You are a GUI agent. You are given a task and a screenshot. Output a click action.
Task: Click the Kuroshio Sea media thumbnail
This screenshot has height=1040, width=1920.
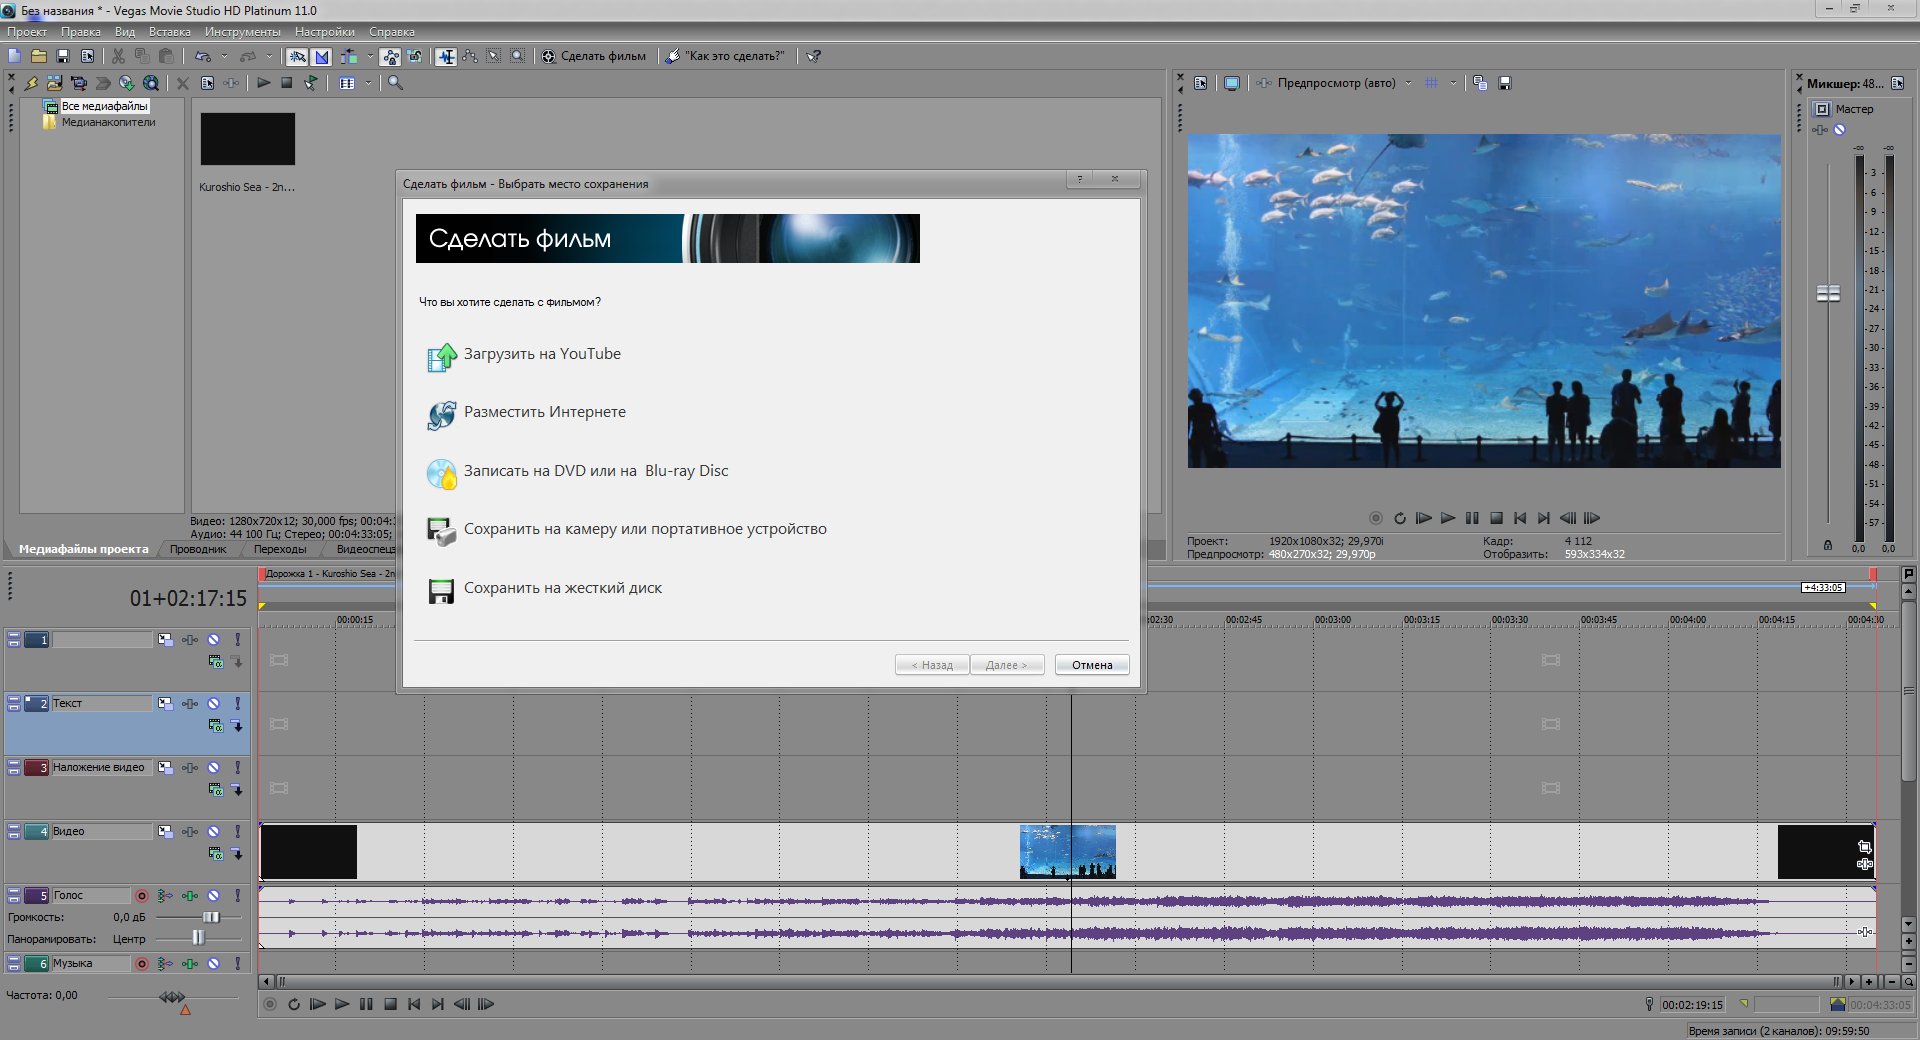tap(247, 138)
